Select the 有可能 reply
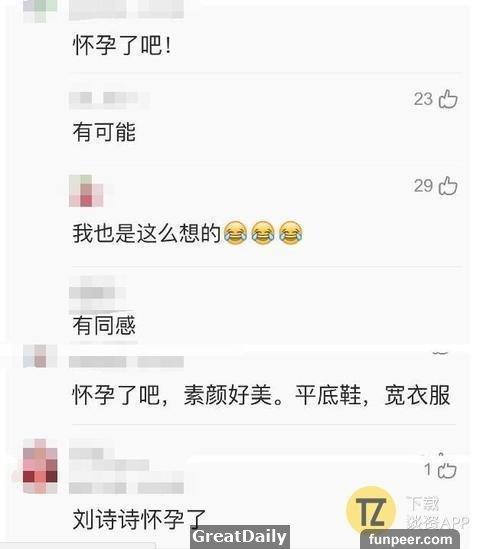 pos(104,132)
